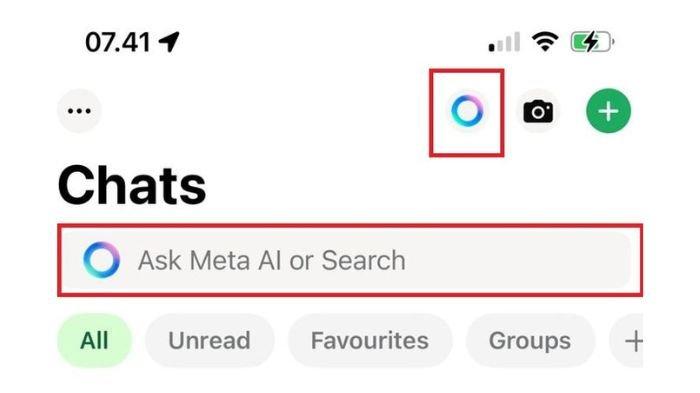Image resolution: width=700 pixels, height=393 pixels.
Task: Filter chat list by Groups
Action: 530,341
